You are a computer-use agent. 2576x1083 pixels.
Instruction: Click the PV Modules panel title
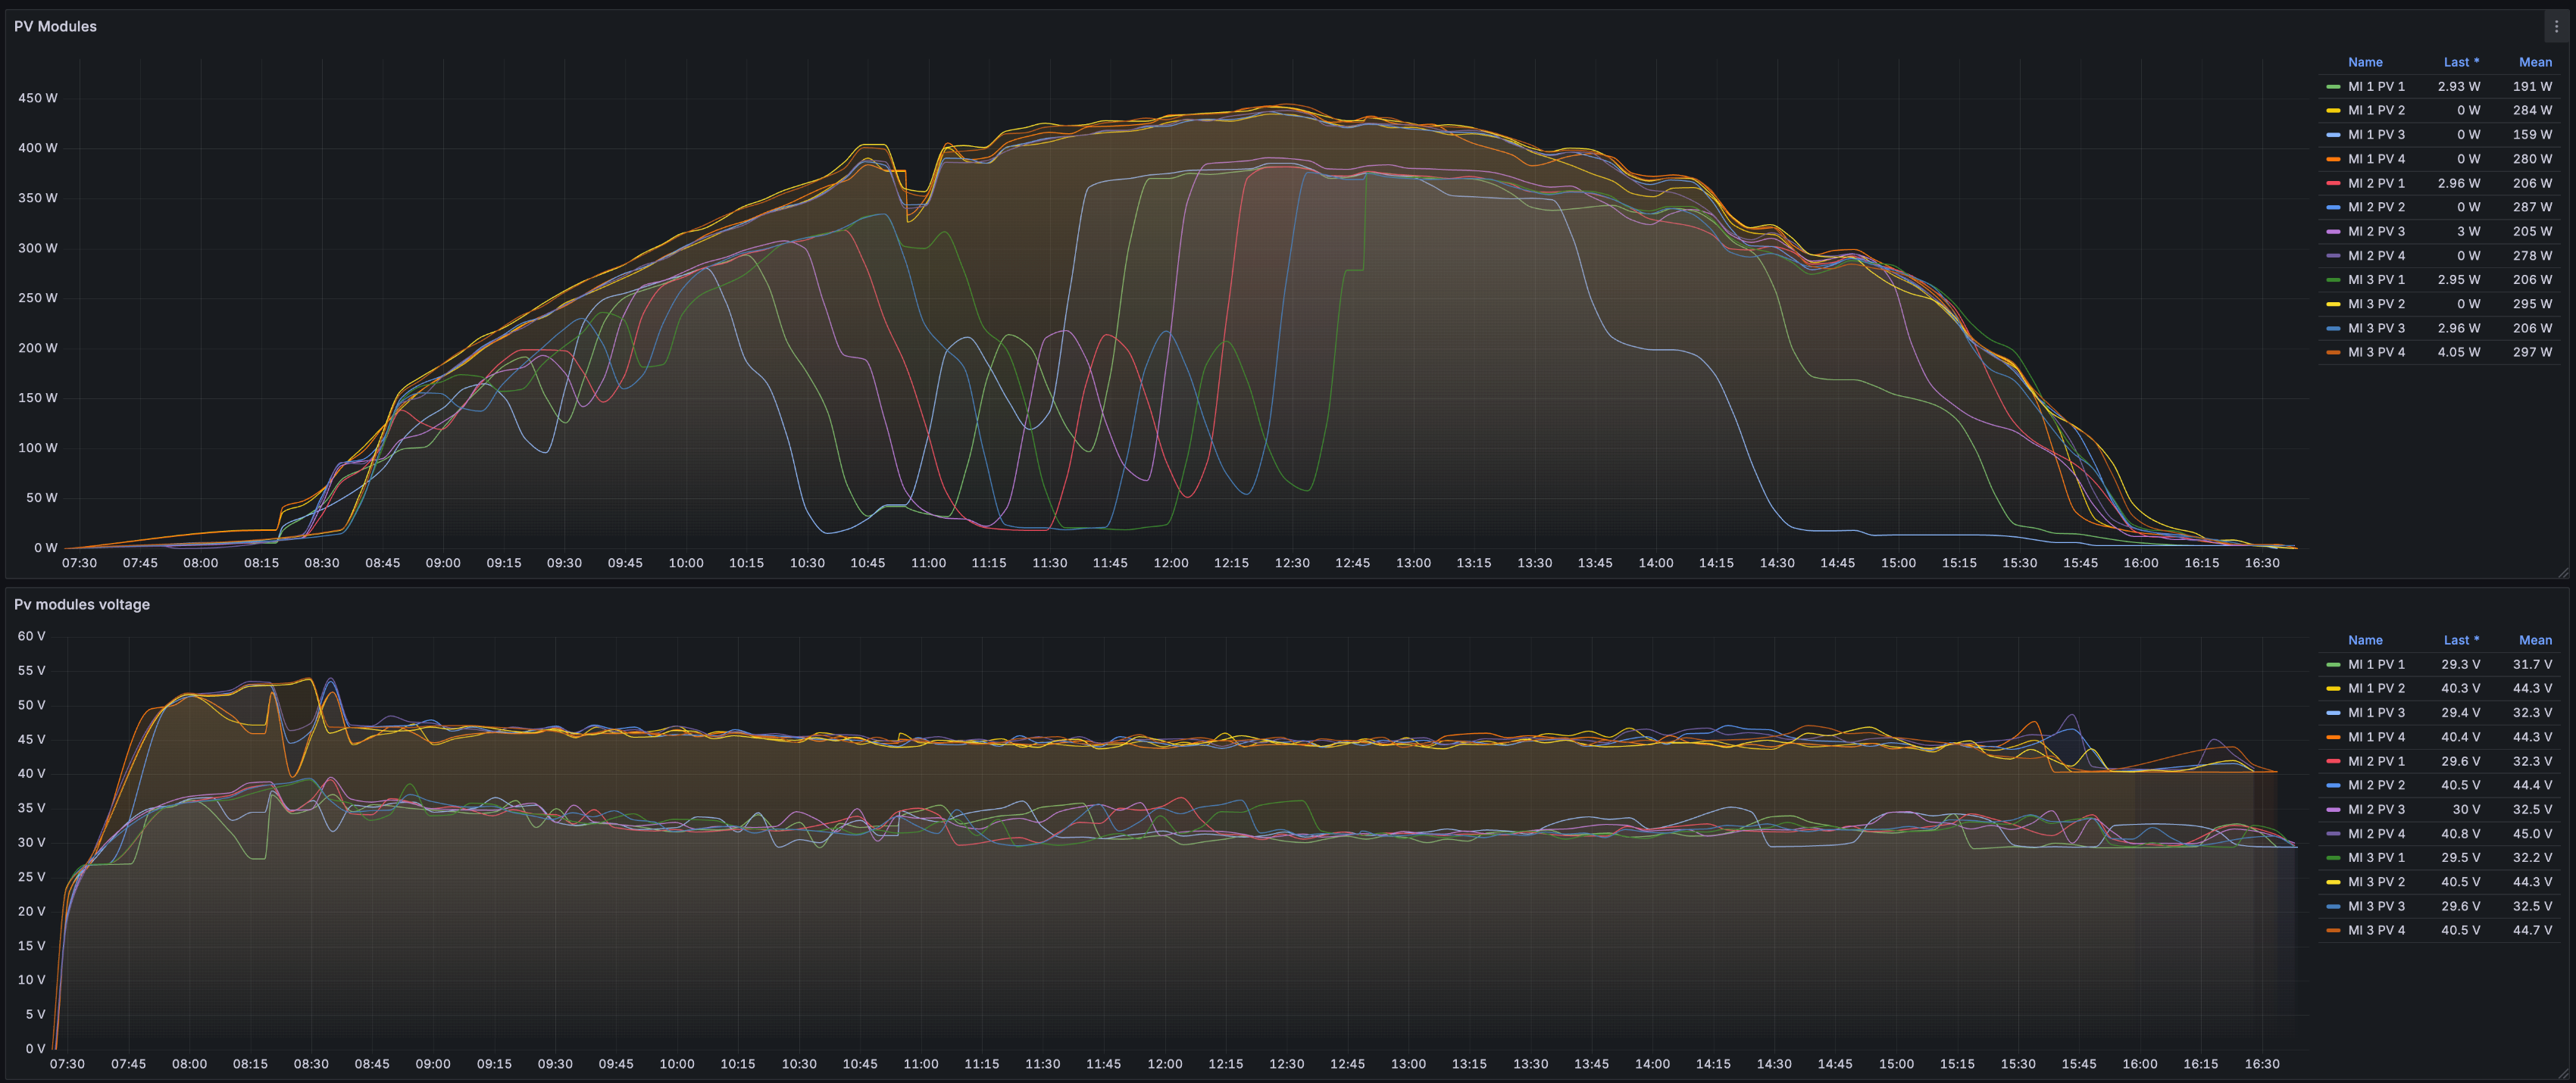pos(55,27)
